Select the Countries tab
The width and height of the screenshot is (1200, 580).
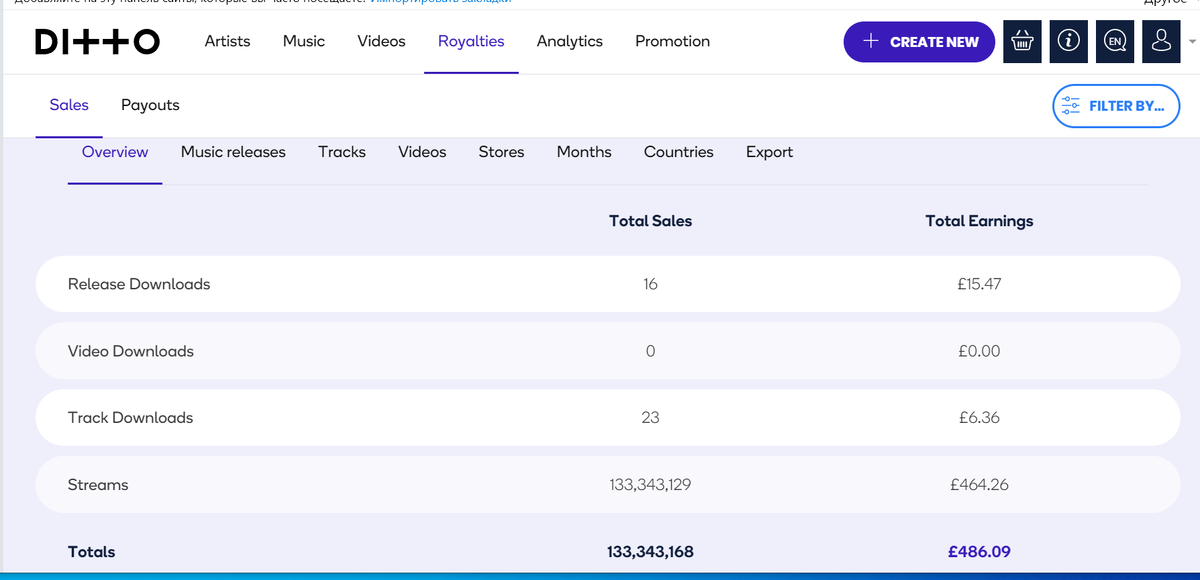pyautogui.click(x=678, y=152)
